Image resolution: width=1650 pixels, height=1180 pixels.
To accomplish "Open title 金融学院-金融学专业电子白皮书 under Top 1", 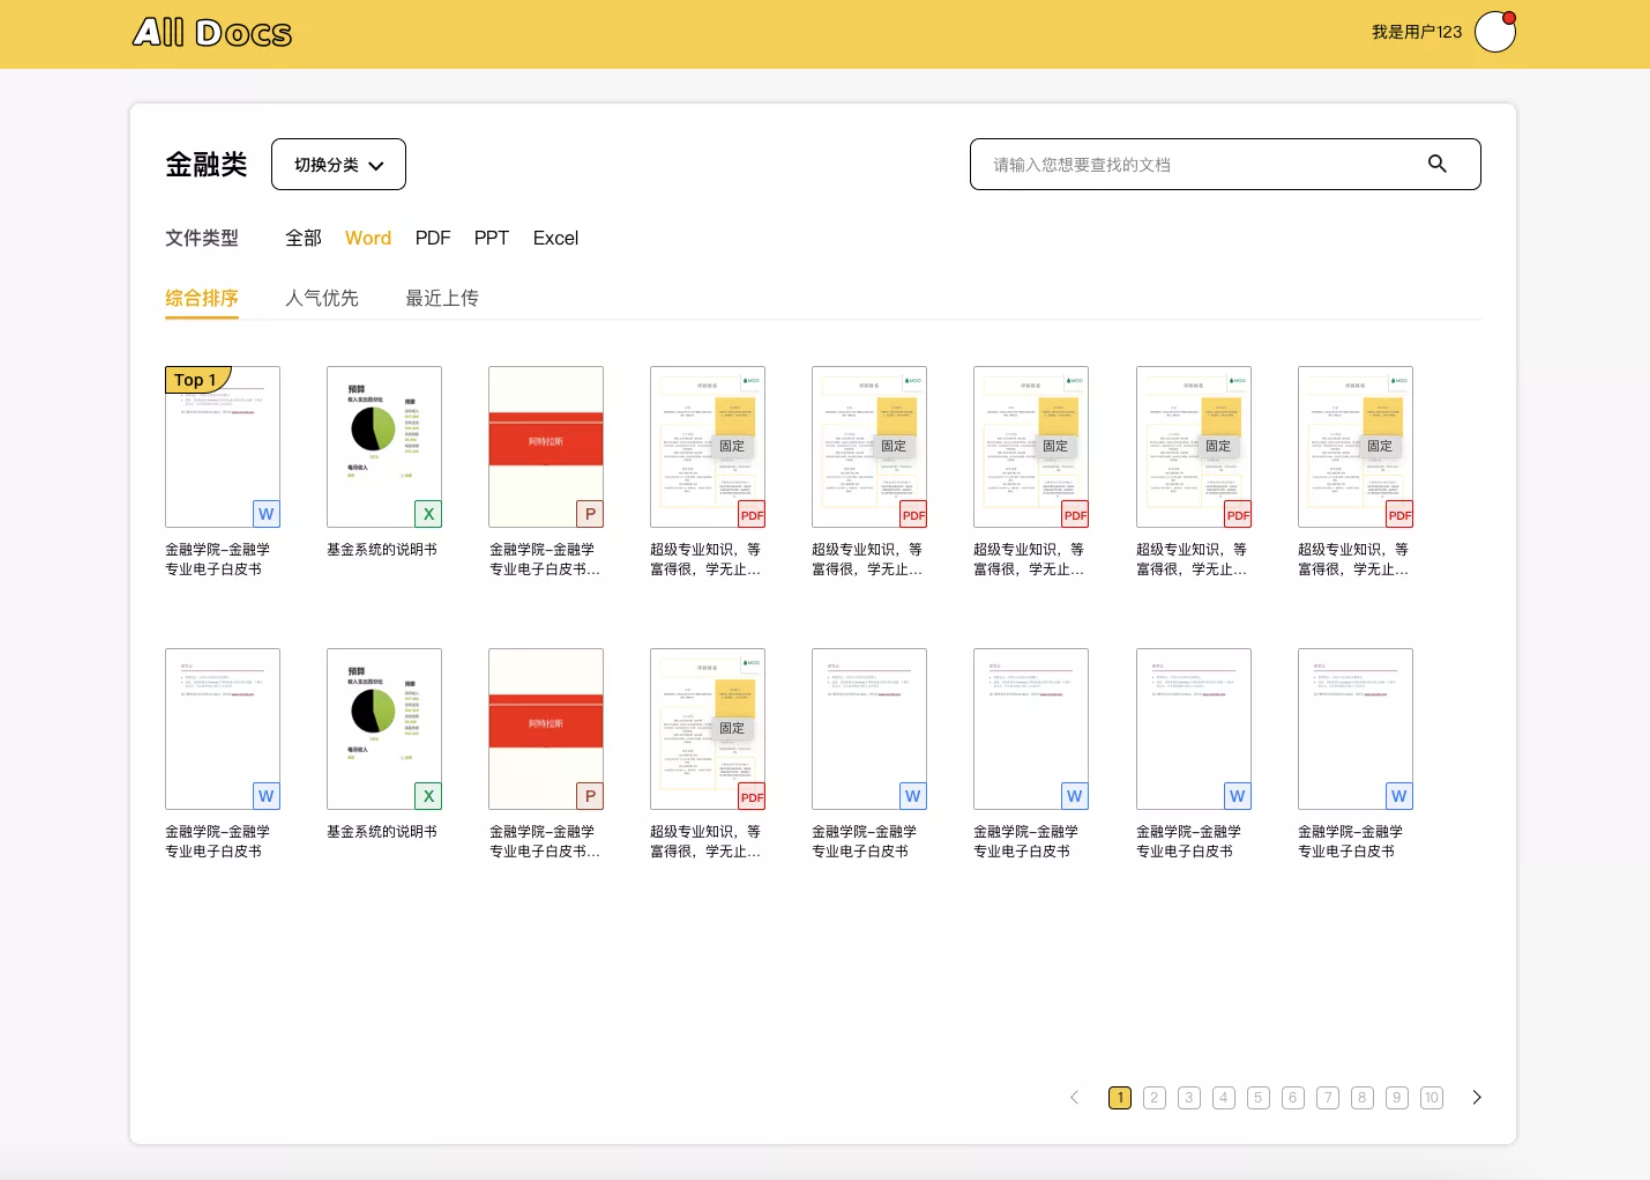I will [217, 559].
